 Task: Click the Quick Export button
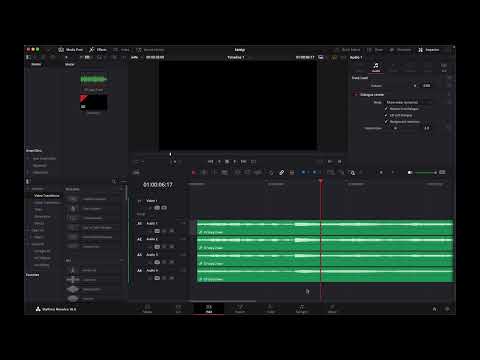[x=348, y=50]
